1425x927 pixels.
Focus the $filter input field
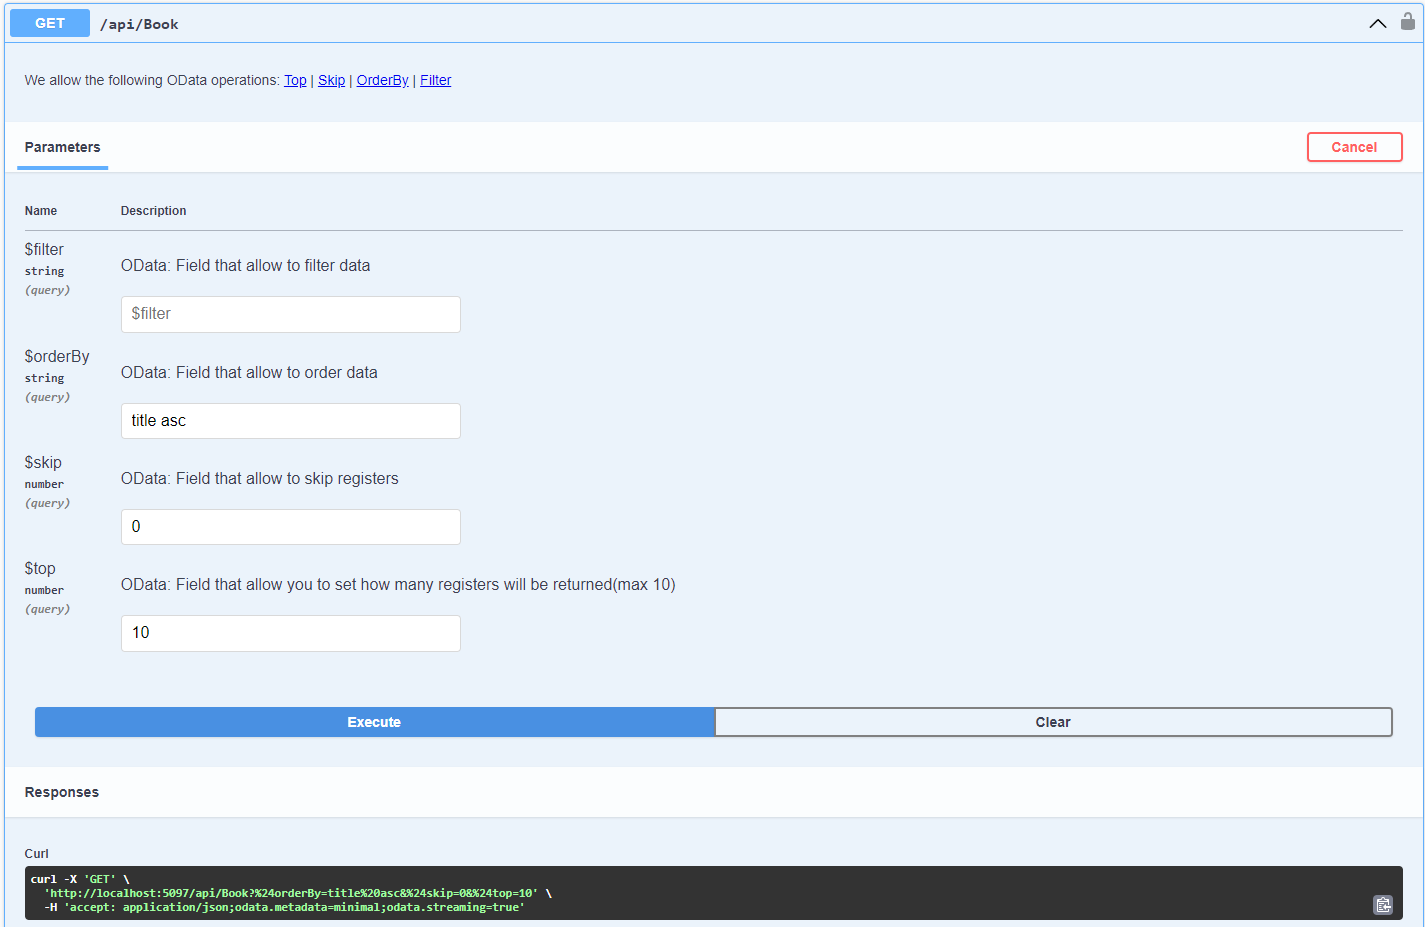[290, 314]
